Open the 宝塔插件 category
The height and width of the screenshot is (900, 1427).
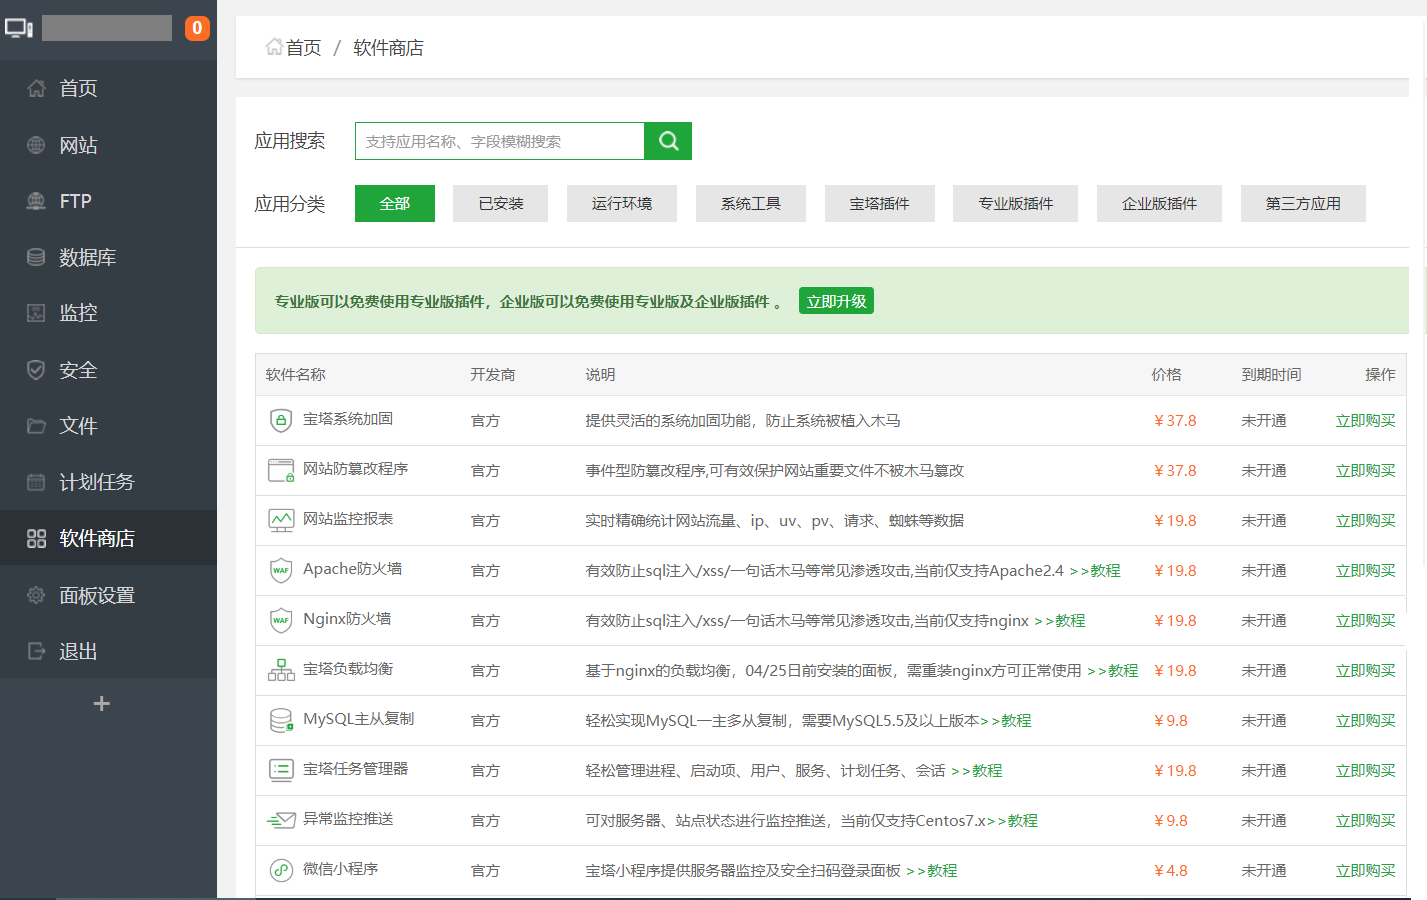pos(880,203)
